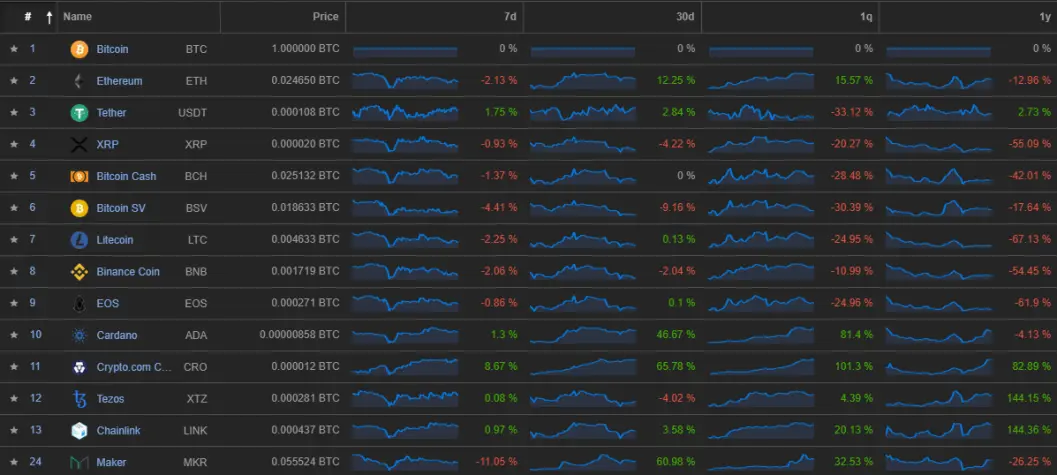
Task: Click the EOS logo icon
Action: [x=80, y=303]
